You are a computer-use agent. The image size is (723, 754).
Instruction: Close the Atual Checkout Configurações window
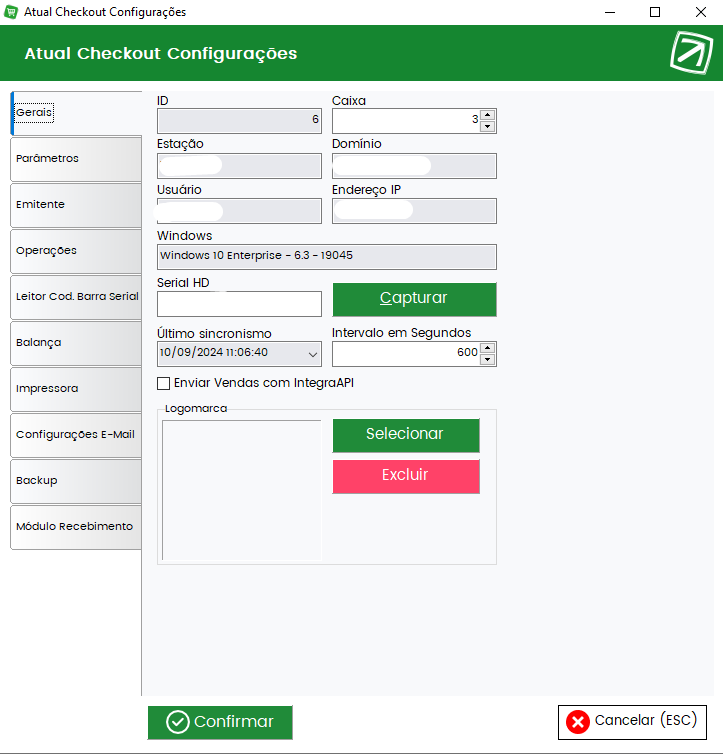[x=701, y=12]
